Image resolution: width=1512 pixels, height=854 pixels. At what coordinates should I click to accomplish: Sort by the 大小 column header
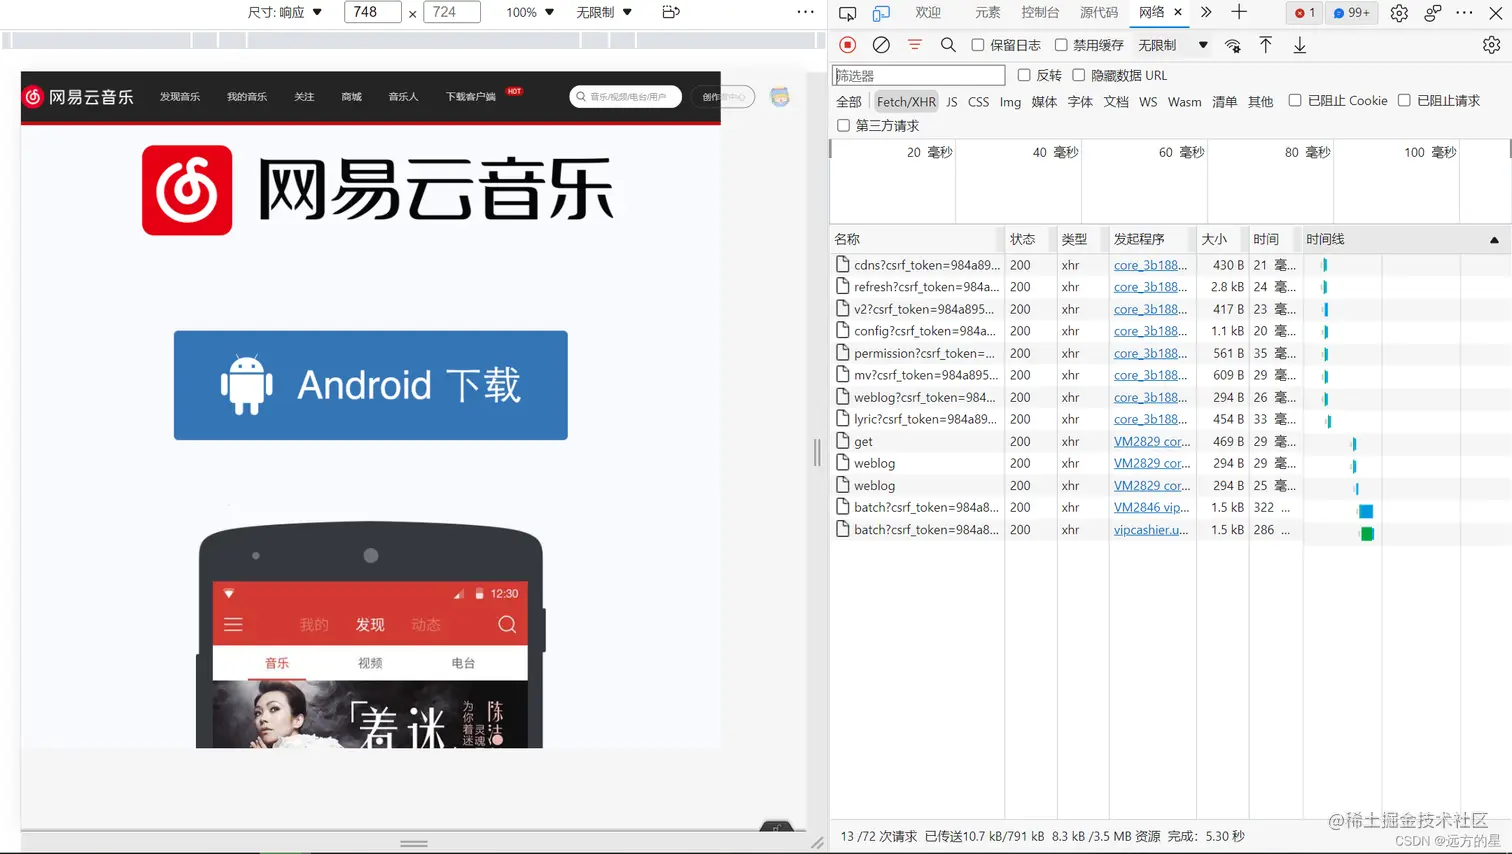1221,239
